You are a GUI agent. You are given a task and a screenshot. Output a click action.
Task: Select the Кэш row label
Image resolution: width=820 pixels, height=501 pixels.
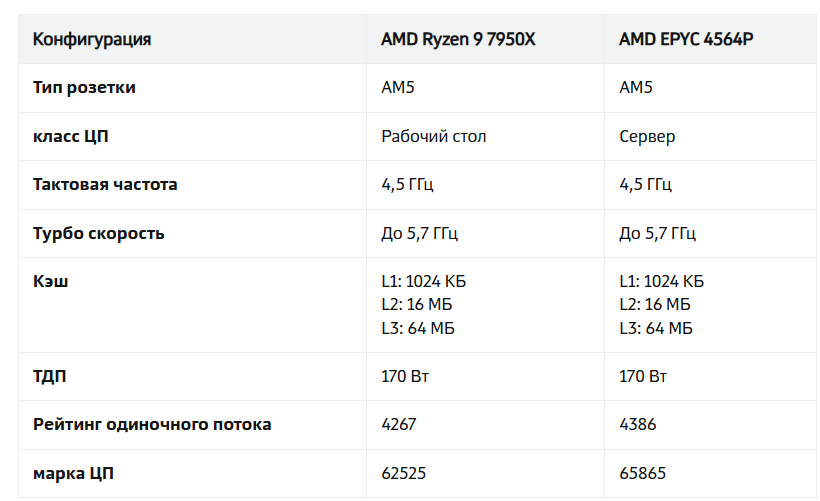tap(51, 281)
